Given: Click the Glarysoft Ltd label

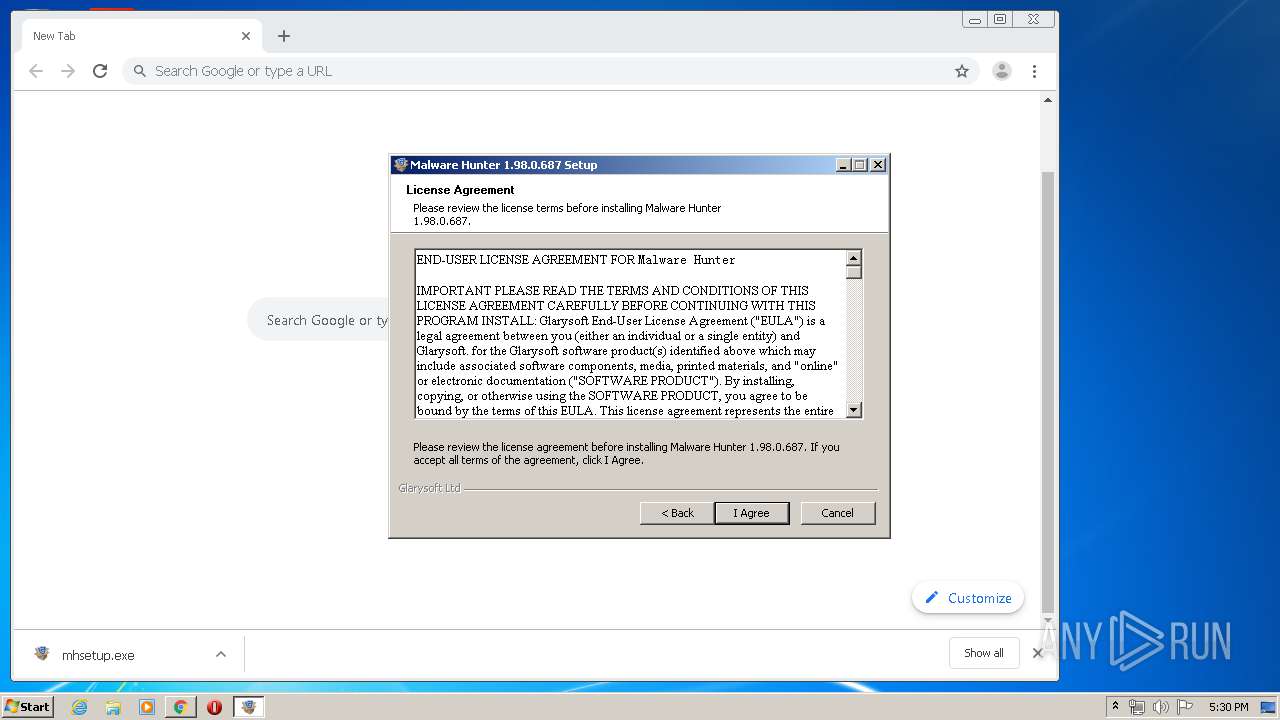Looking at the screenshot, I should pos(429,488).
